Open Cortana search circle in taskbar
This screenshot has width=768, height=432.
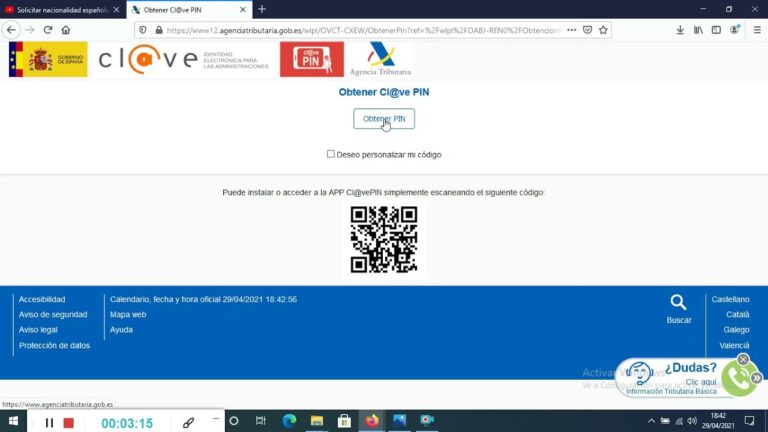(x=234, y=421)
